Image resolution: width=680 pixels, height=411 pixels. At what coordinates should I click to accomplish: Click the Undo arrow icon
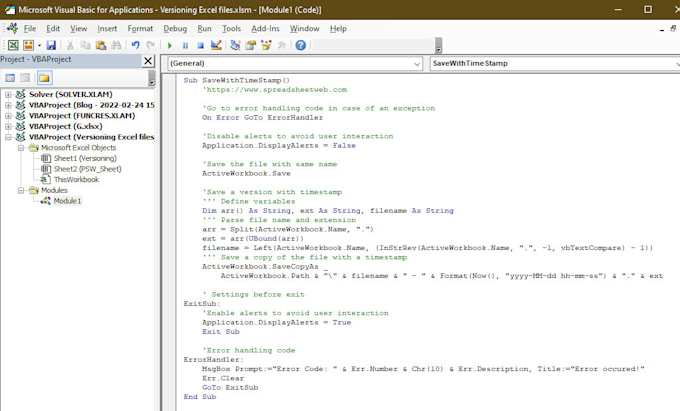[x=135, y=45]
